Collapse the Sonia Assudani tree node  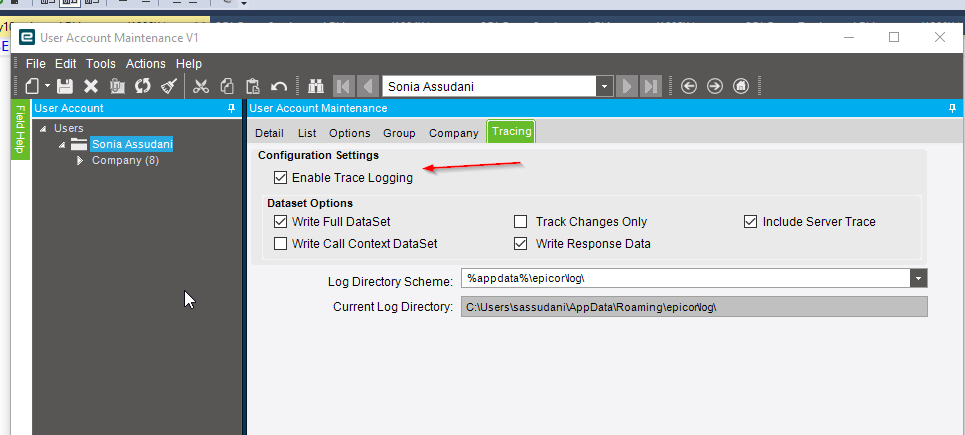[62, 145]
